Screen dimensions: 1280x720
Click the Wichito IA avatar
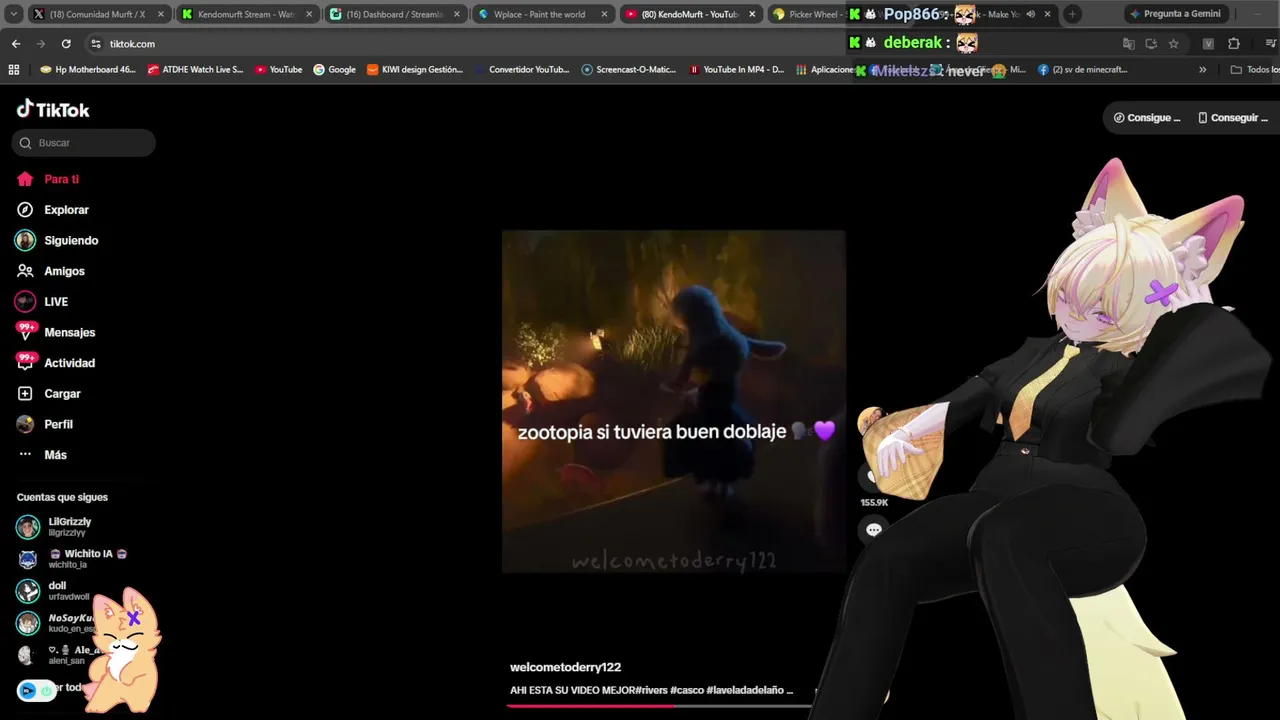pyautogui.click(x=28, y=559)
